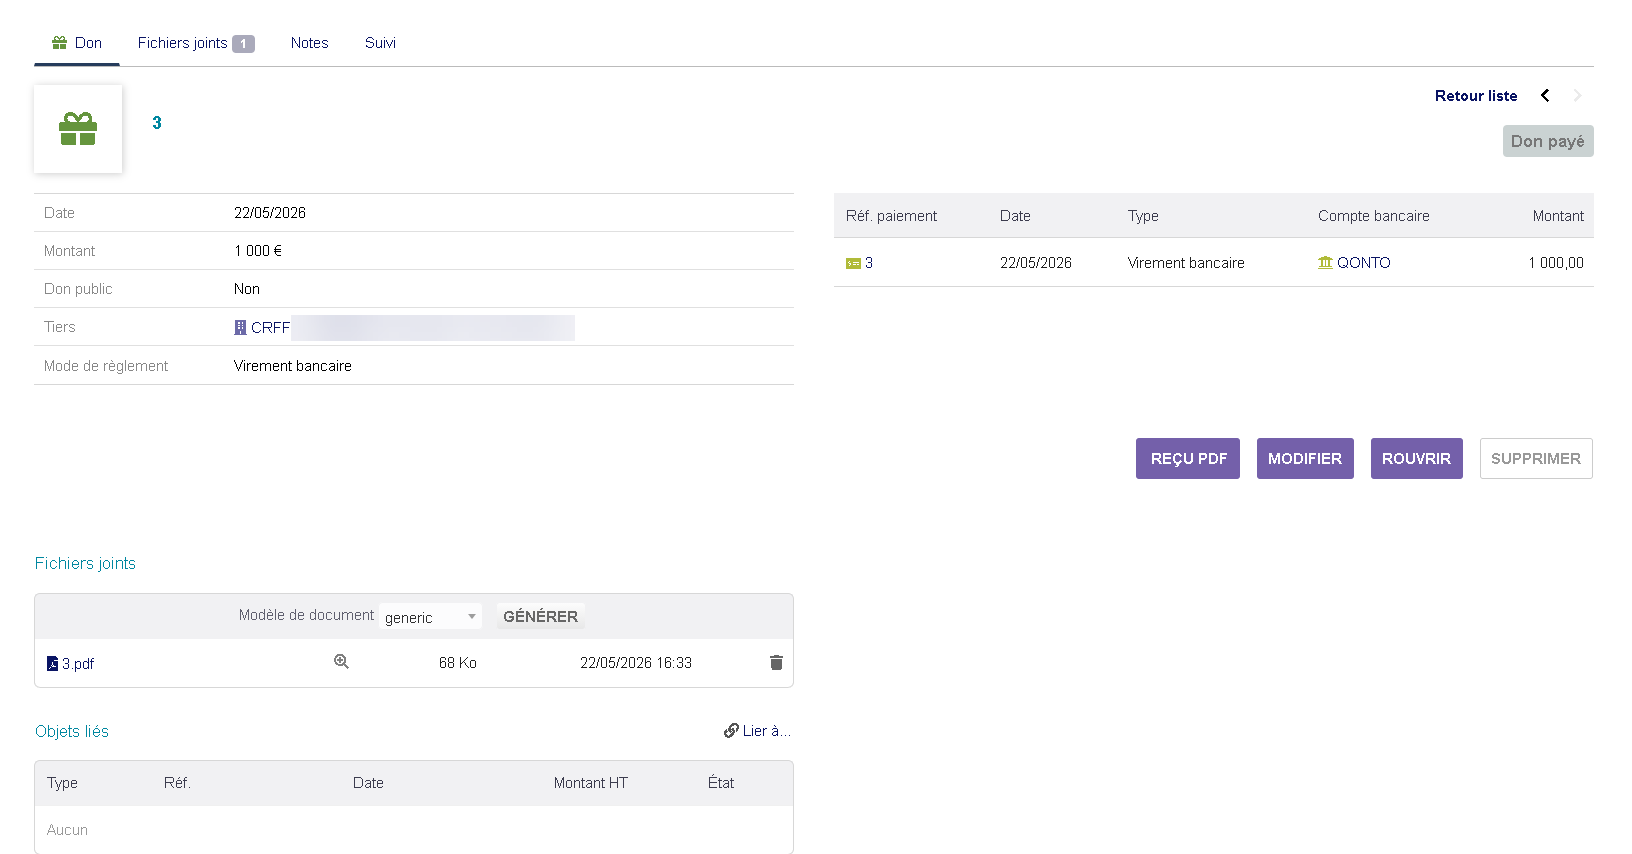The image size is (1632, 854).
Task: Click the Fichiers joints section heading
Action: pyautogui.click(x=85, y=564)
